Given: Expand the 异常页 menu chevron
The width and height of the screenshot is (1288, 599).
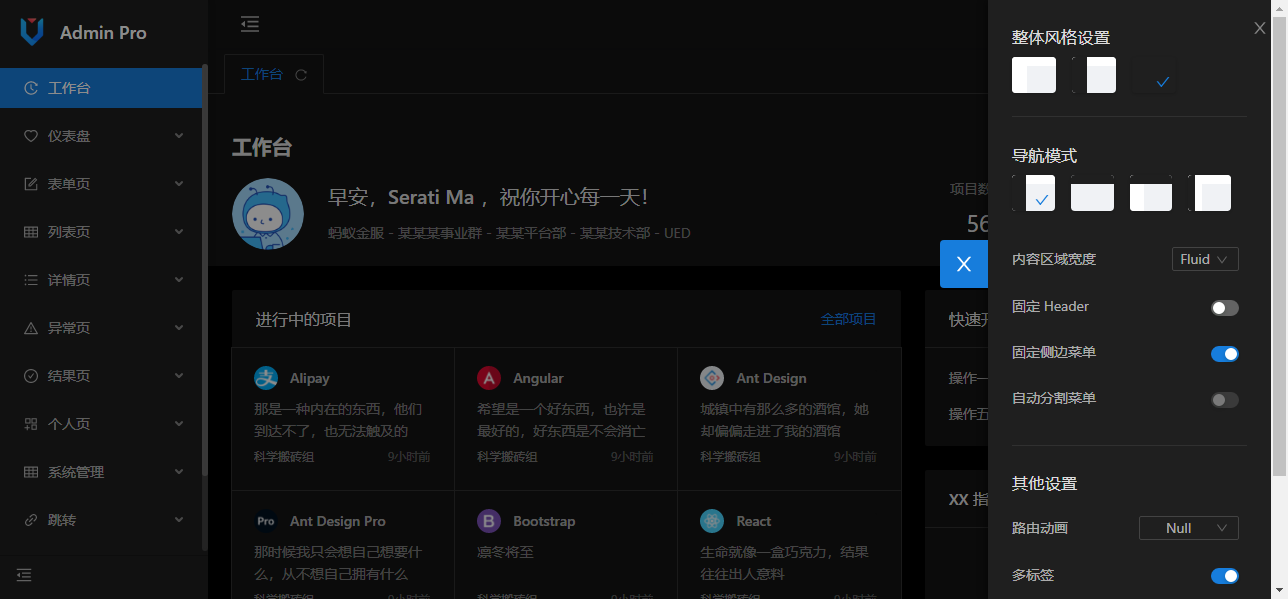Looking at the screenshot, I should [179, 328].
